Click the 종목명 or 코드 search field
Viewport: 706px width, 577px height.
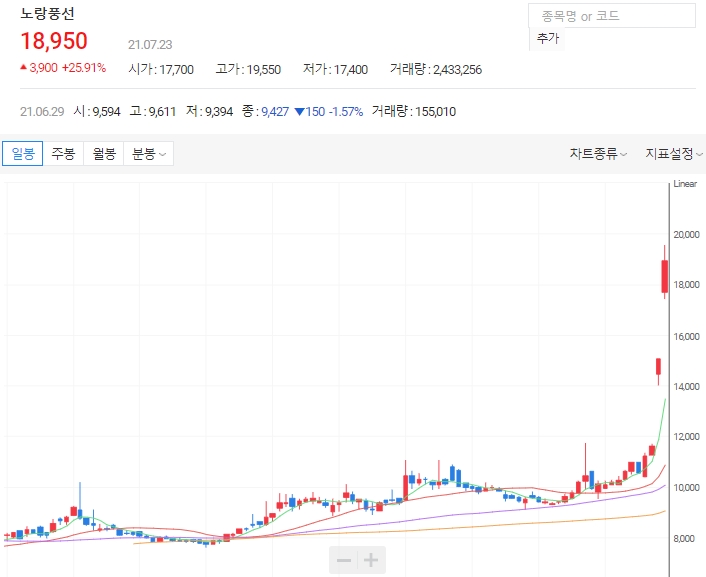pyautogui.click(x=612, y=16)
